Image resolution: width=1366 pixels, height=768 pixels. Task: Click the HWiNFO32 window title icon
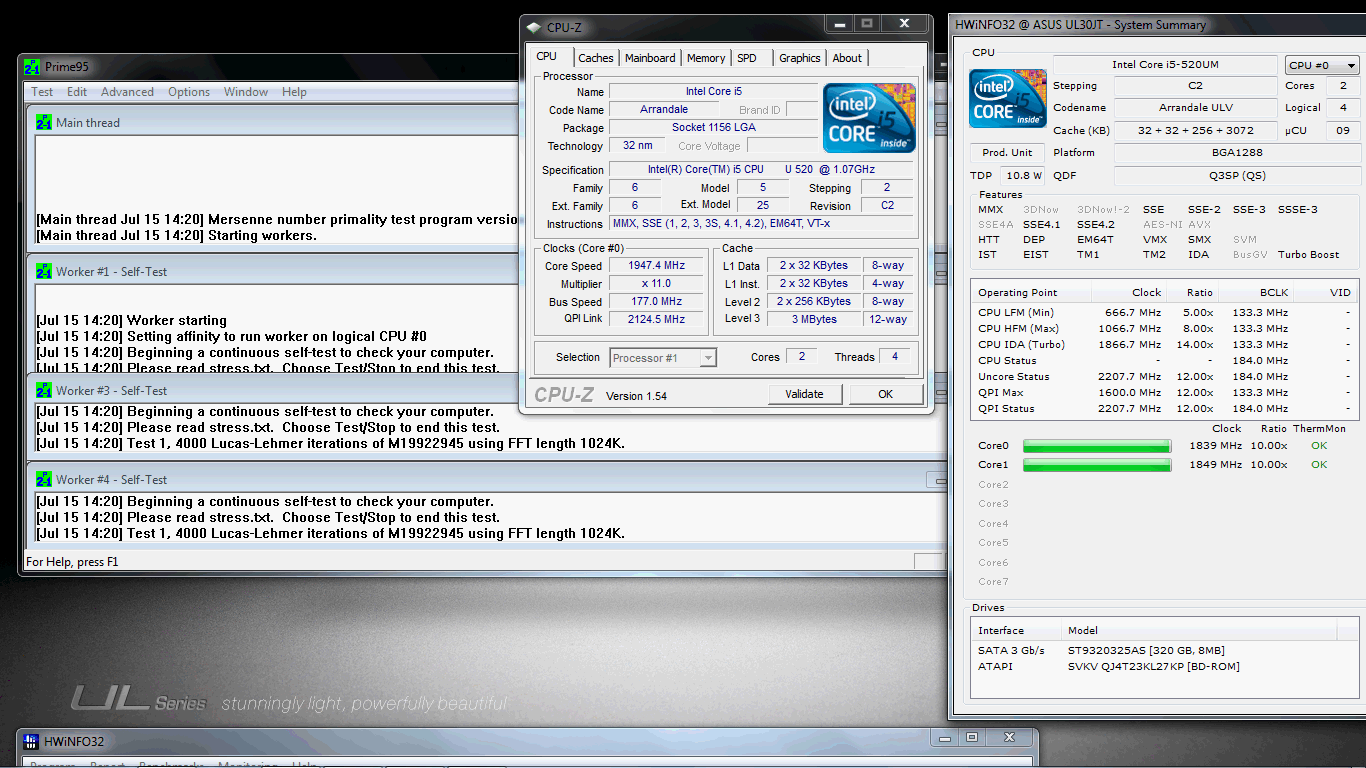click(32, 742)
